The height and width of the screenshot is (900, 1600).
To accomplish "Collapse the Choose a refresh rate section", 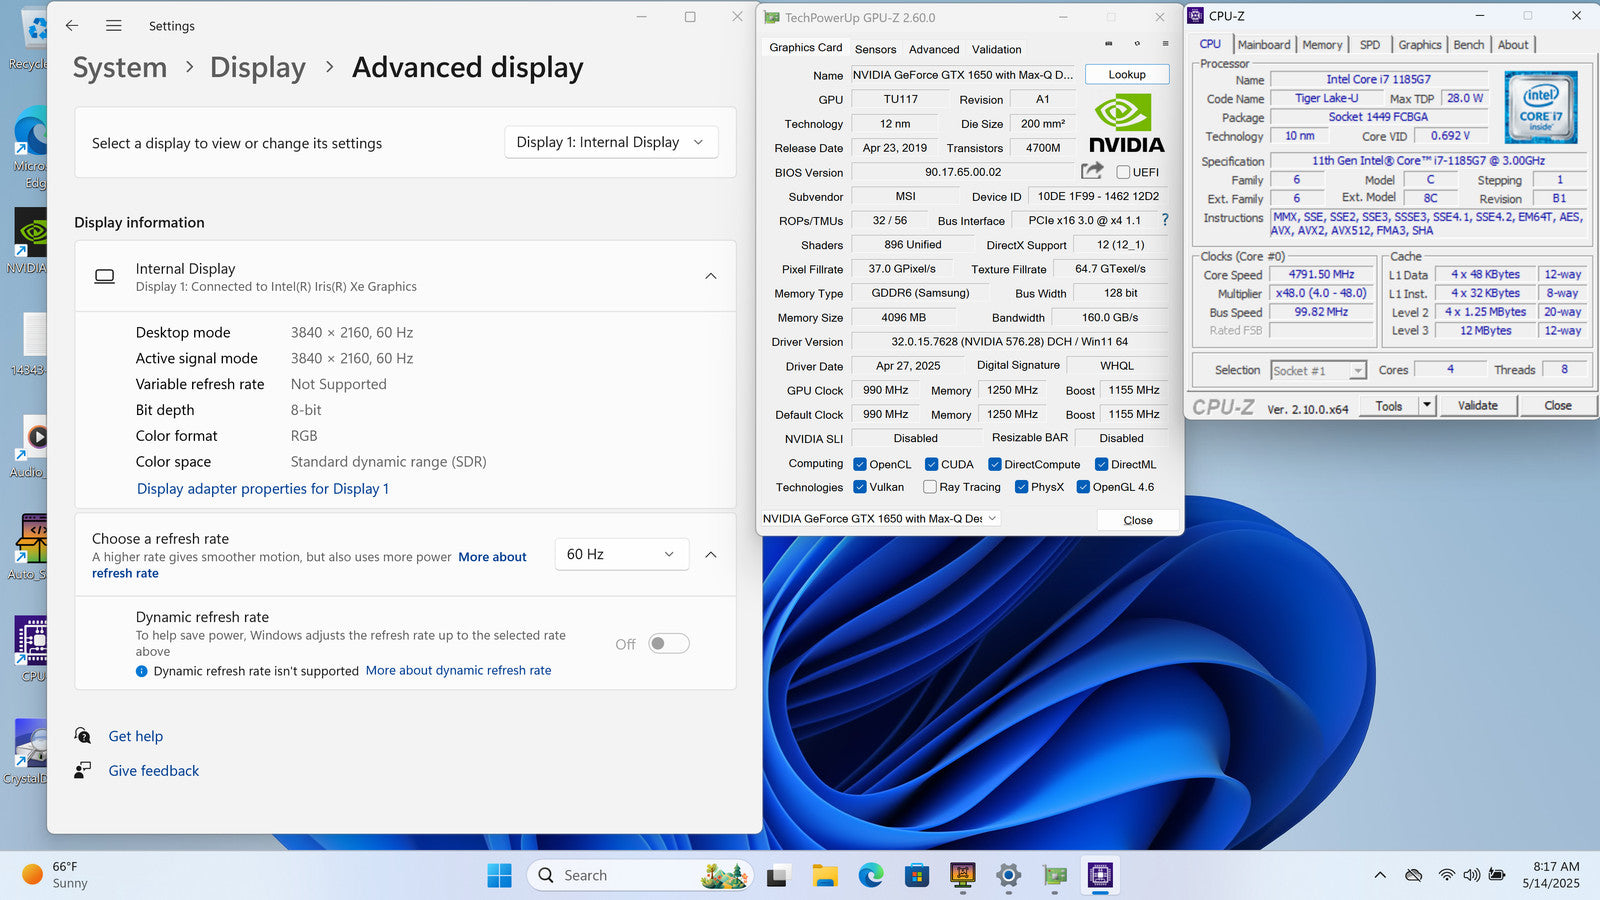I will point(711,554).
